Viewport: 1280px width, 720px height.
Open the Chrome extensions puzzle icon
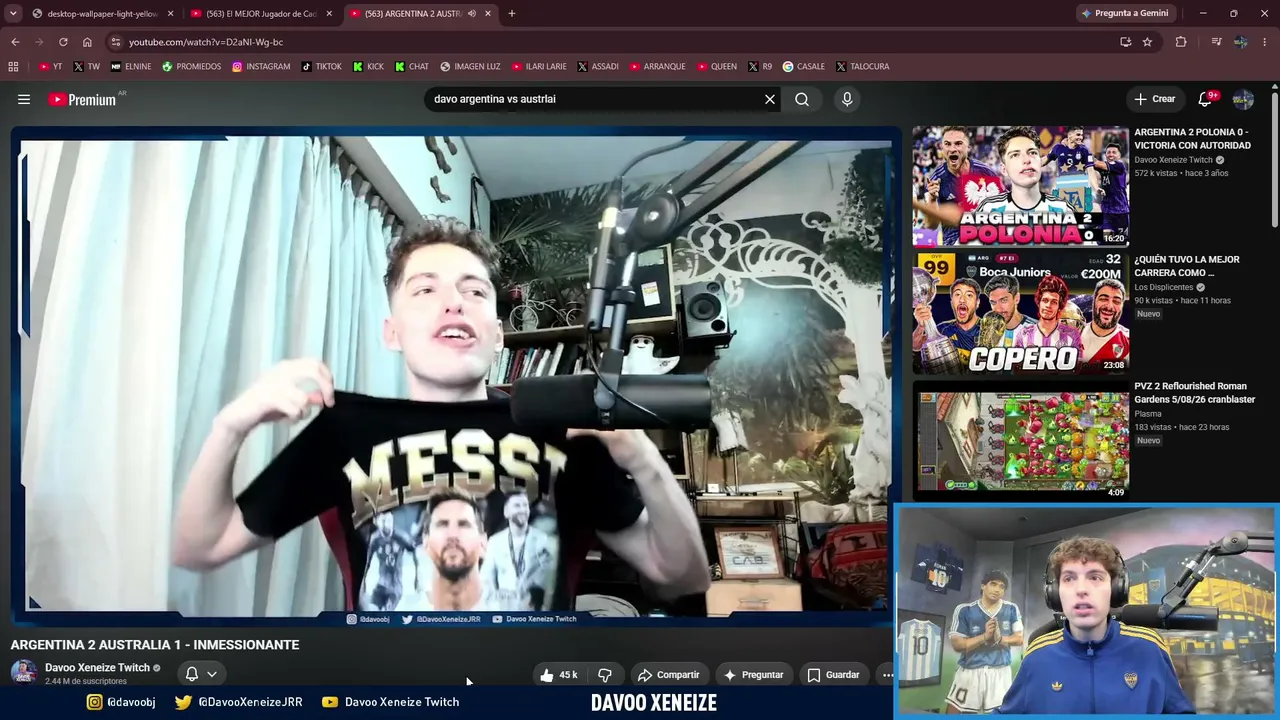1181,42
